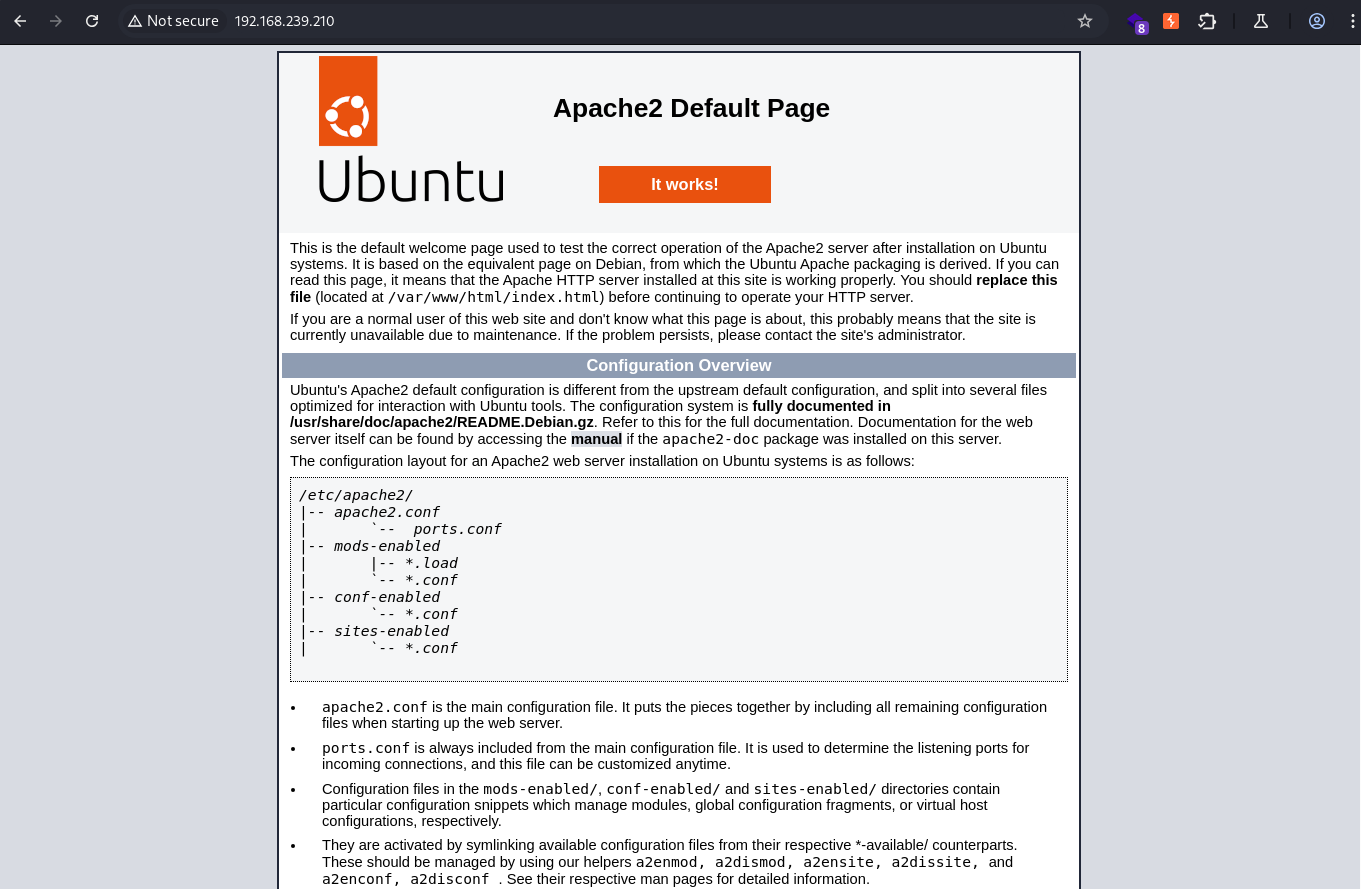This screenshot has width=1361, height=889.
Task: Open the orange Burp Suite extension icon
Action: tap(1171, 21)
